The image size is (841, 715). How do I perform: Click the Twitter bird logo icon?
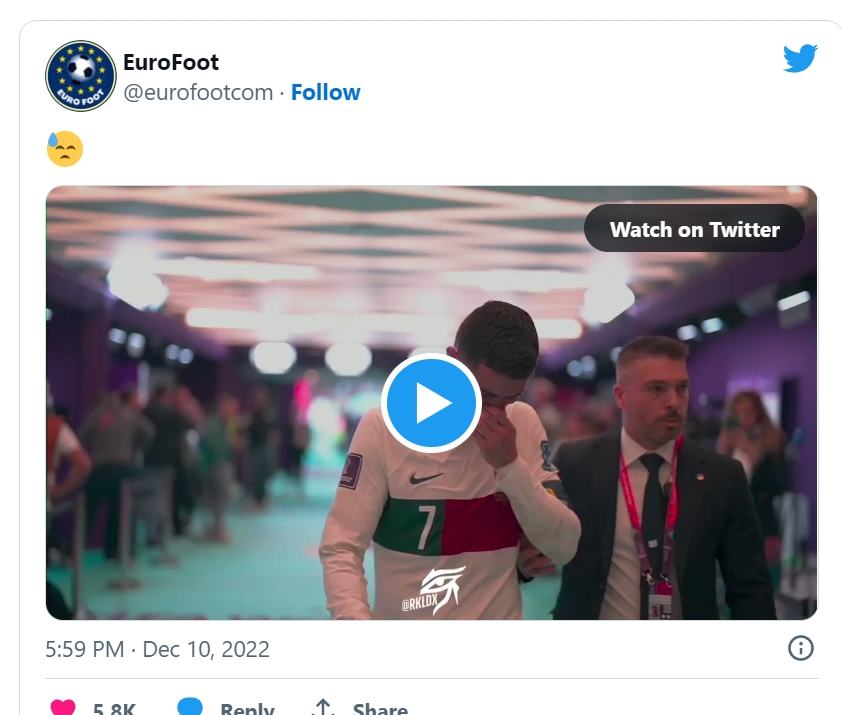pyautogui.click(x=800, y=59)
